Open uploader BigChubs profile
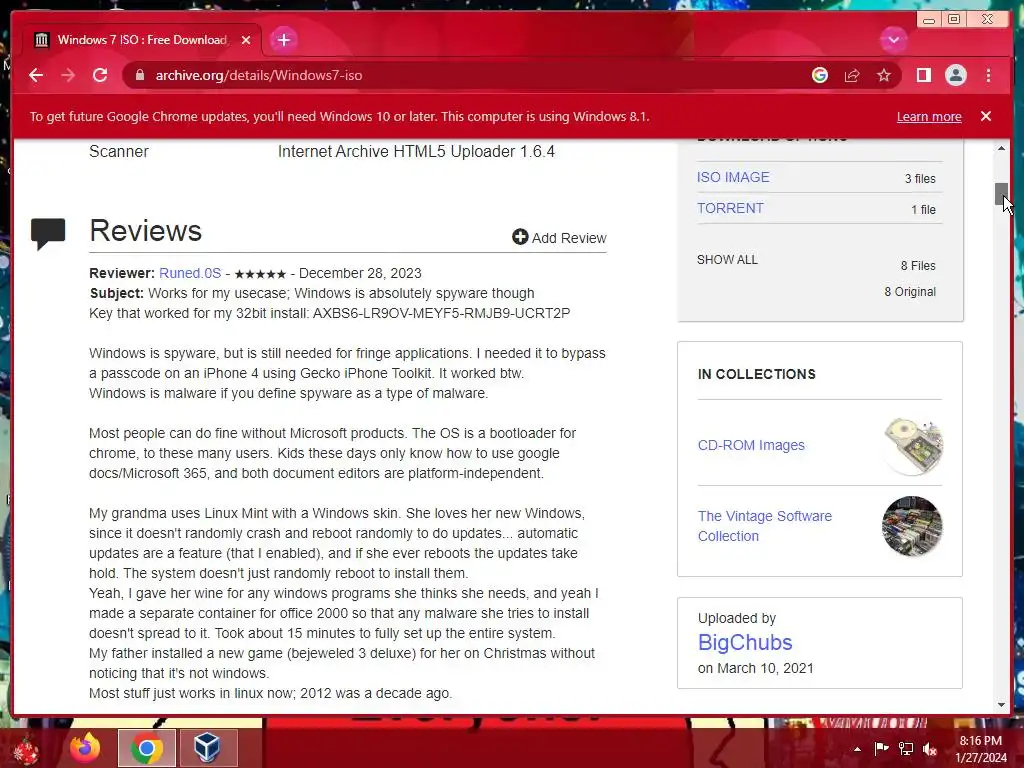Screen dimensions: 1024x768 click(x=744, y=643)
